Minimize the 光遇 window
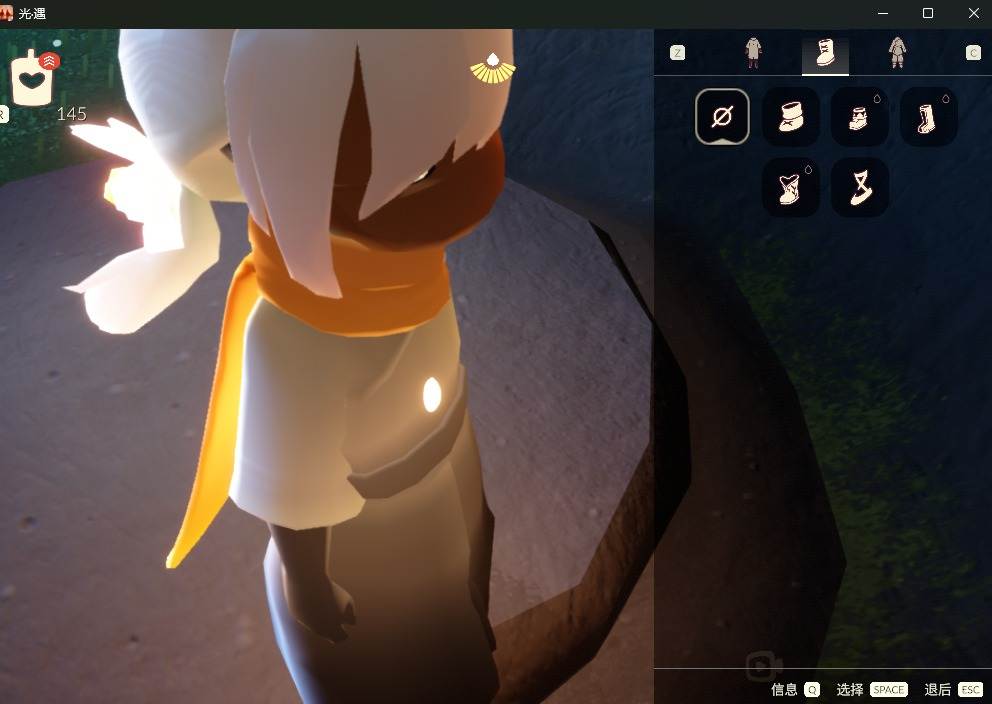Viewport: 992px width, 704px height. click(883, 13)
